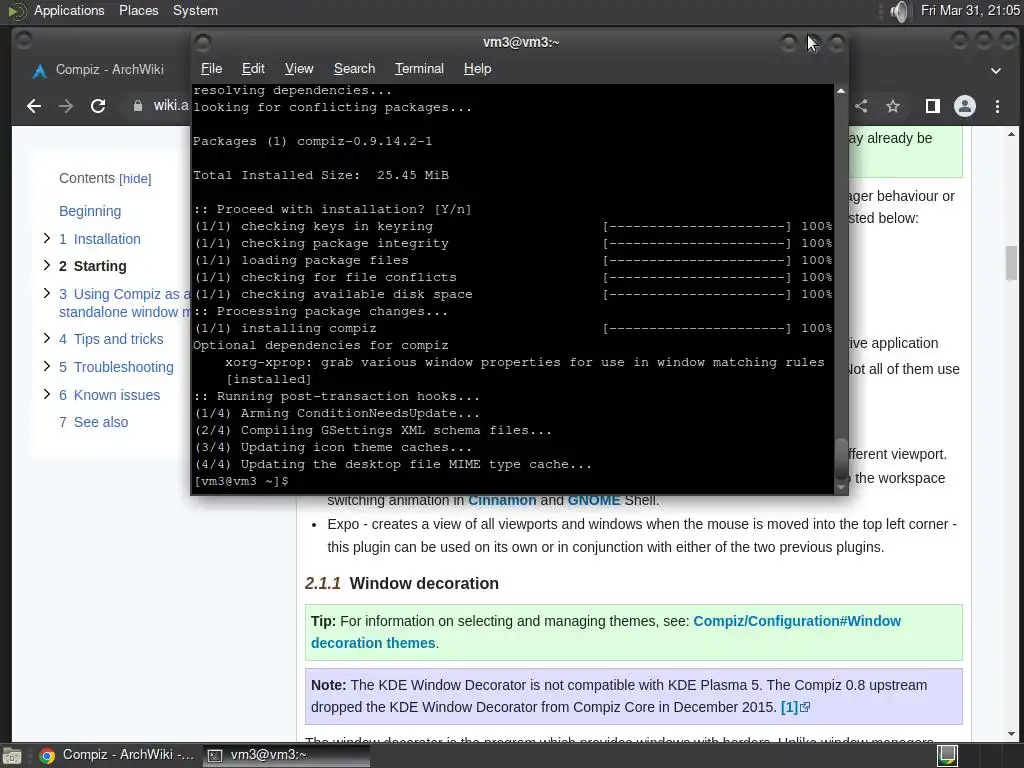Go to the 2 Starting contents entry
Viewport: 1024px width, 768px height.
tap(93, 266)
